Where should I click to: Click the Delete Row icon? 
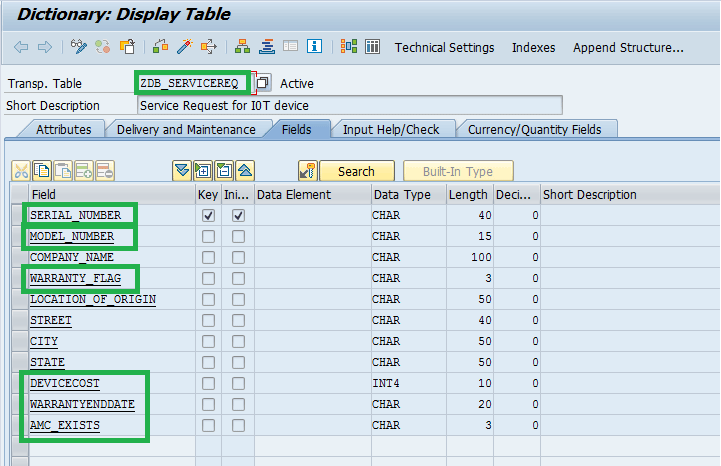pyautogui.click(x=105, y=172)
